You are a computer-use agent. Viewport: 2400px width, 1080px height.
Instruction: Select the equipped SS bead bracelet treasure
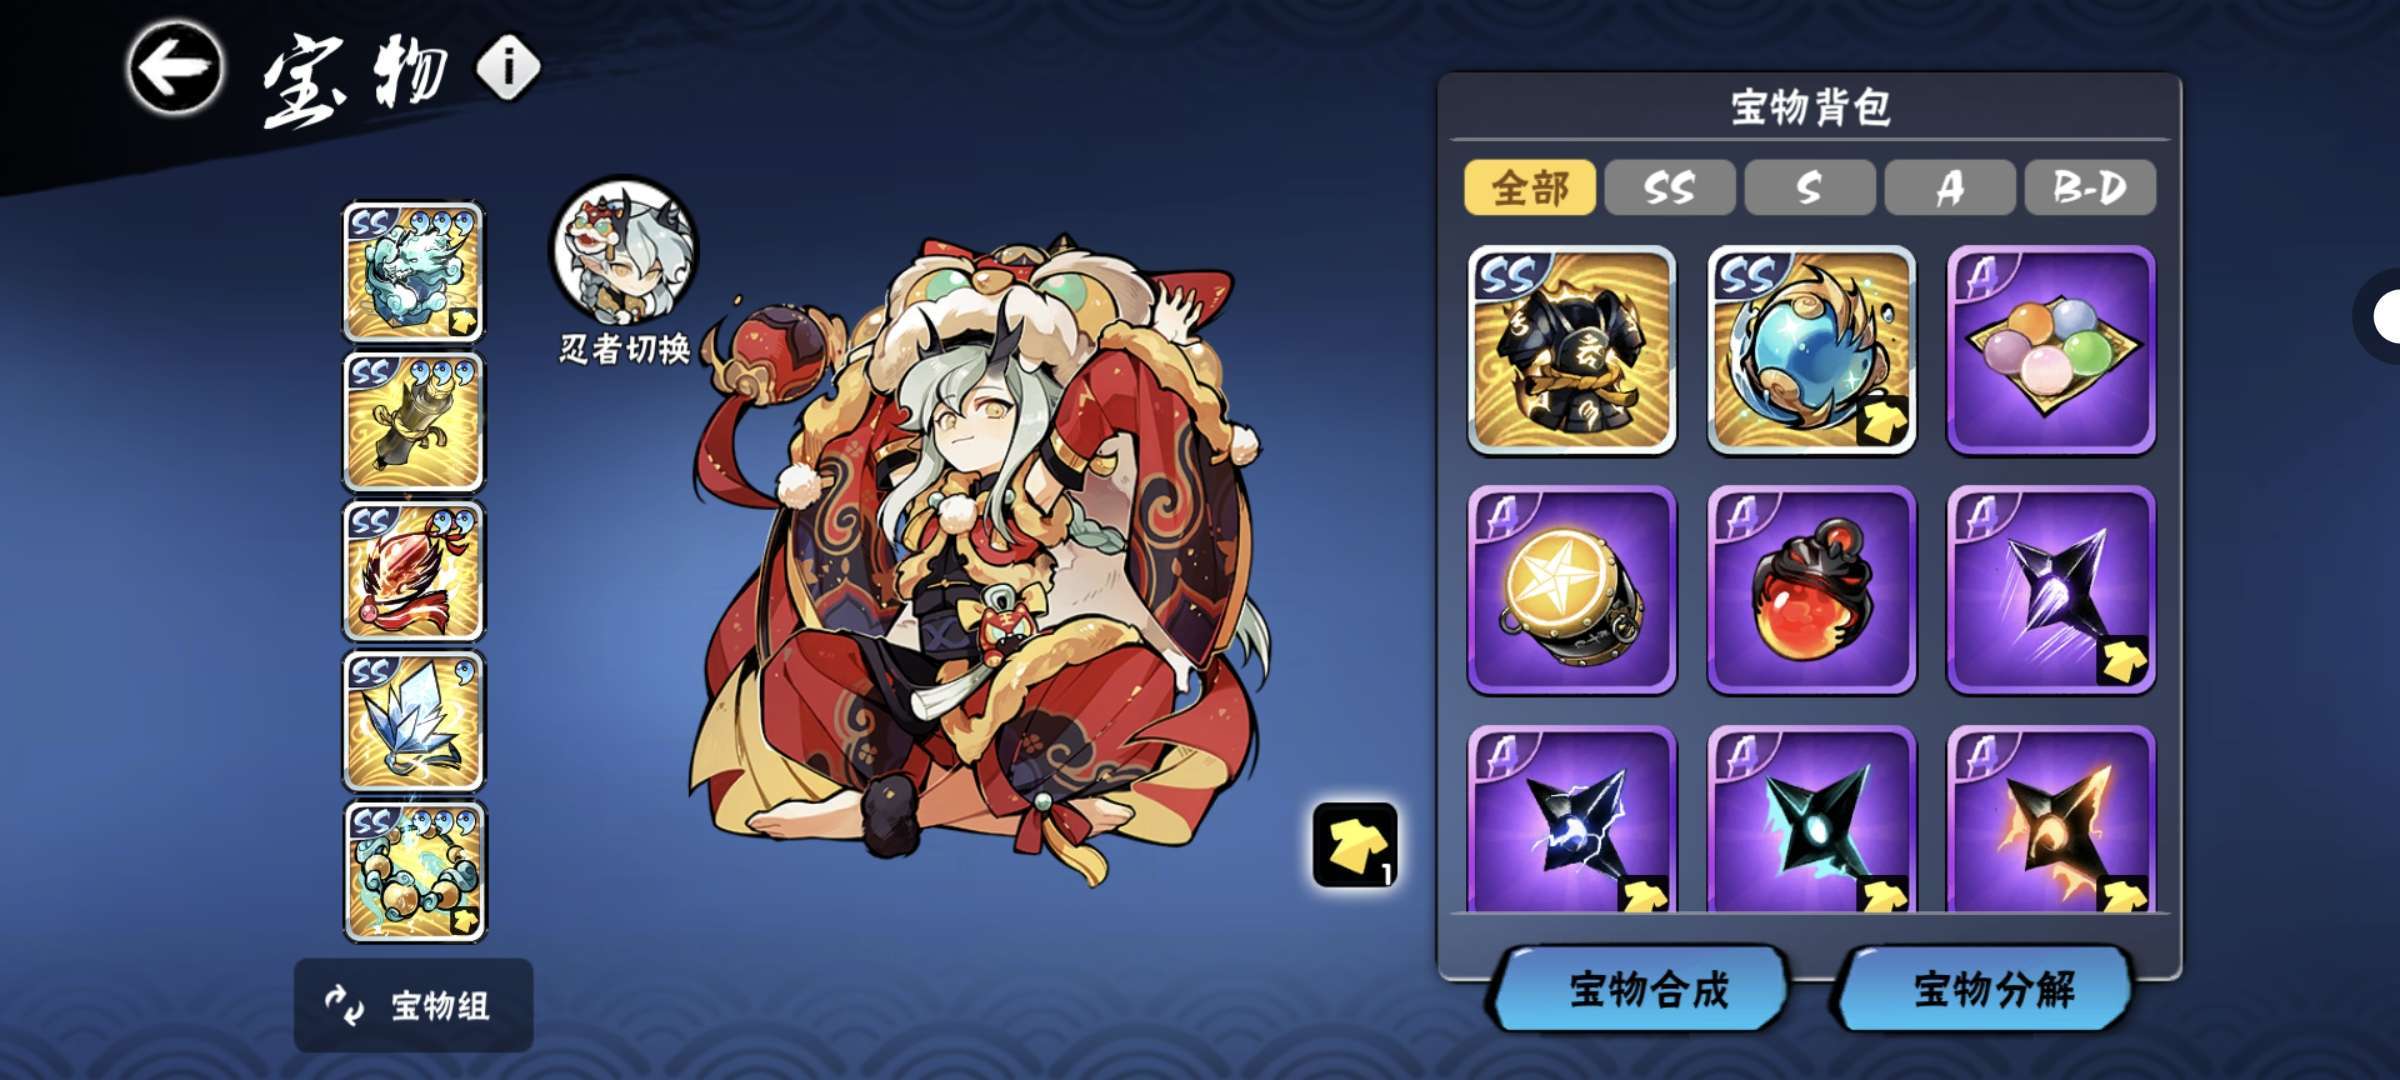tap(414, 871)
